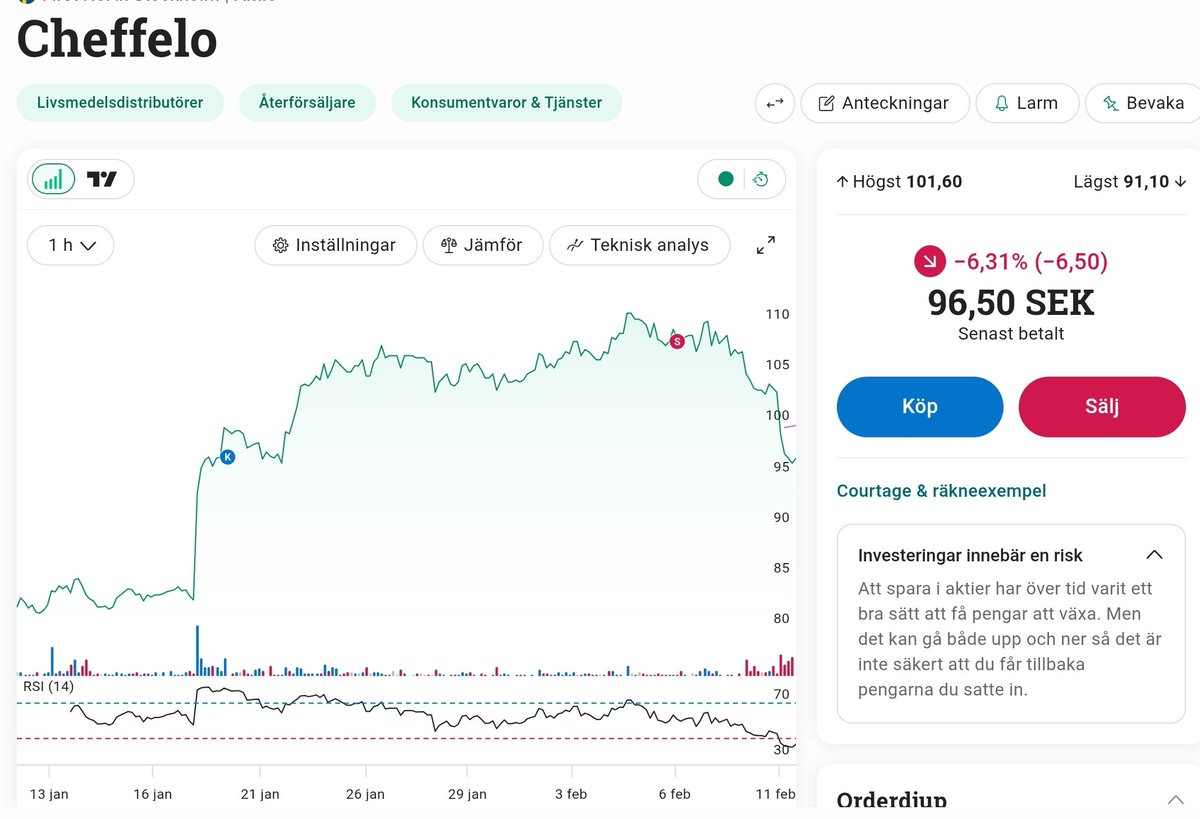Click the 110 price axis label

coord(777,314)
